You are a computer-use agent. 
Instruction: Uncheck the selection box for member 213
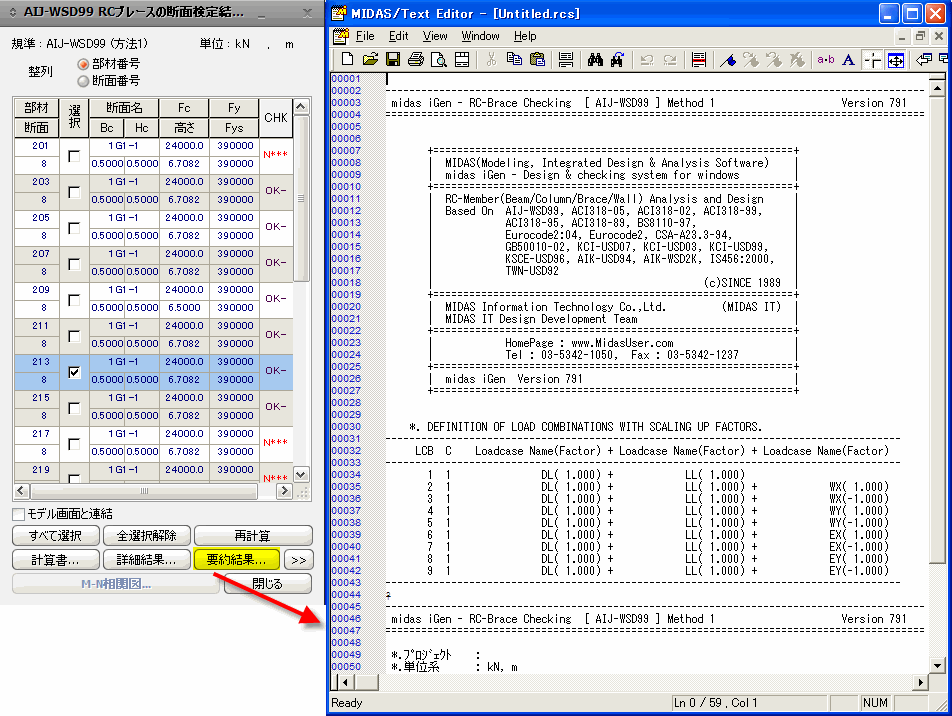point(74,372)
